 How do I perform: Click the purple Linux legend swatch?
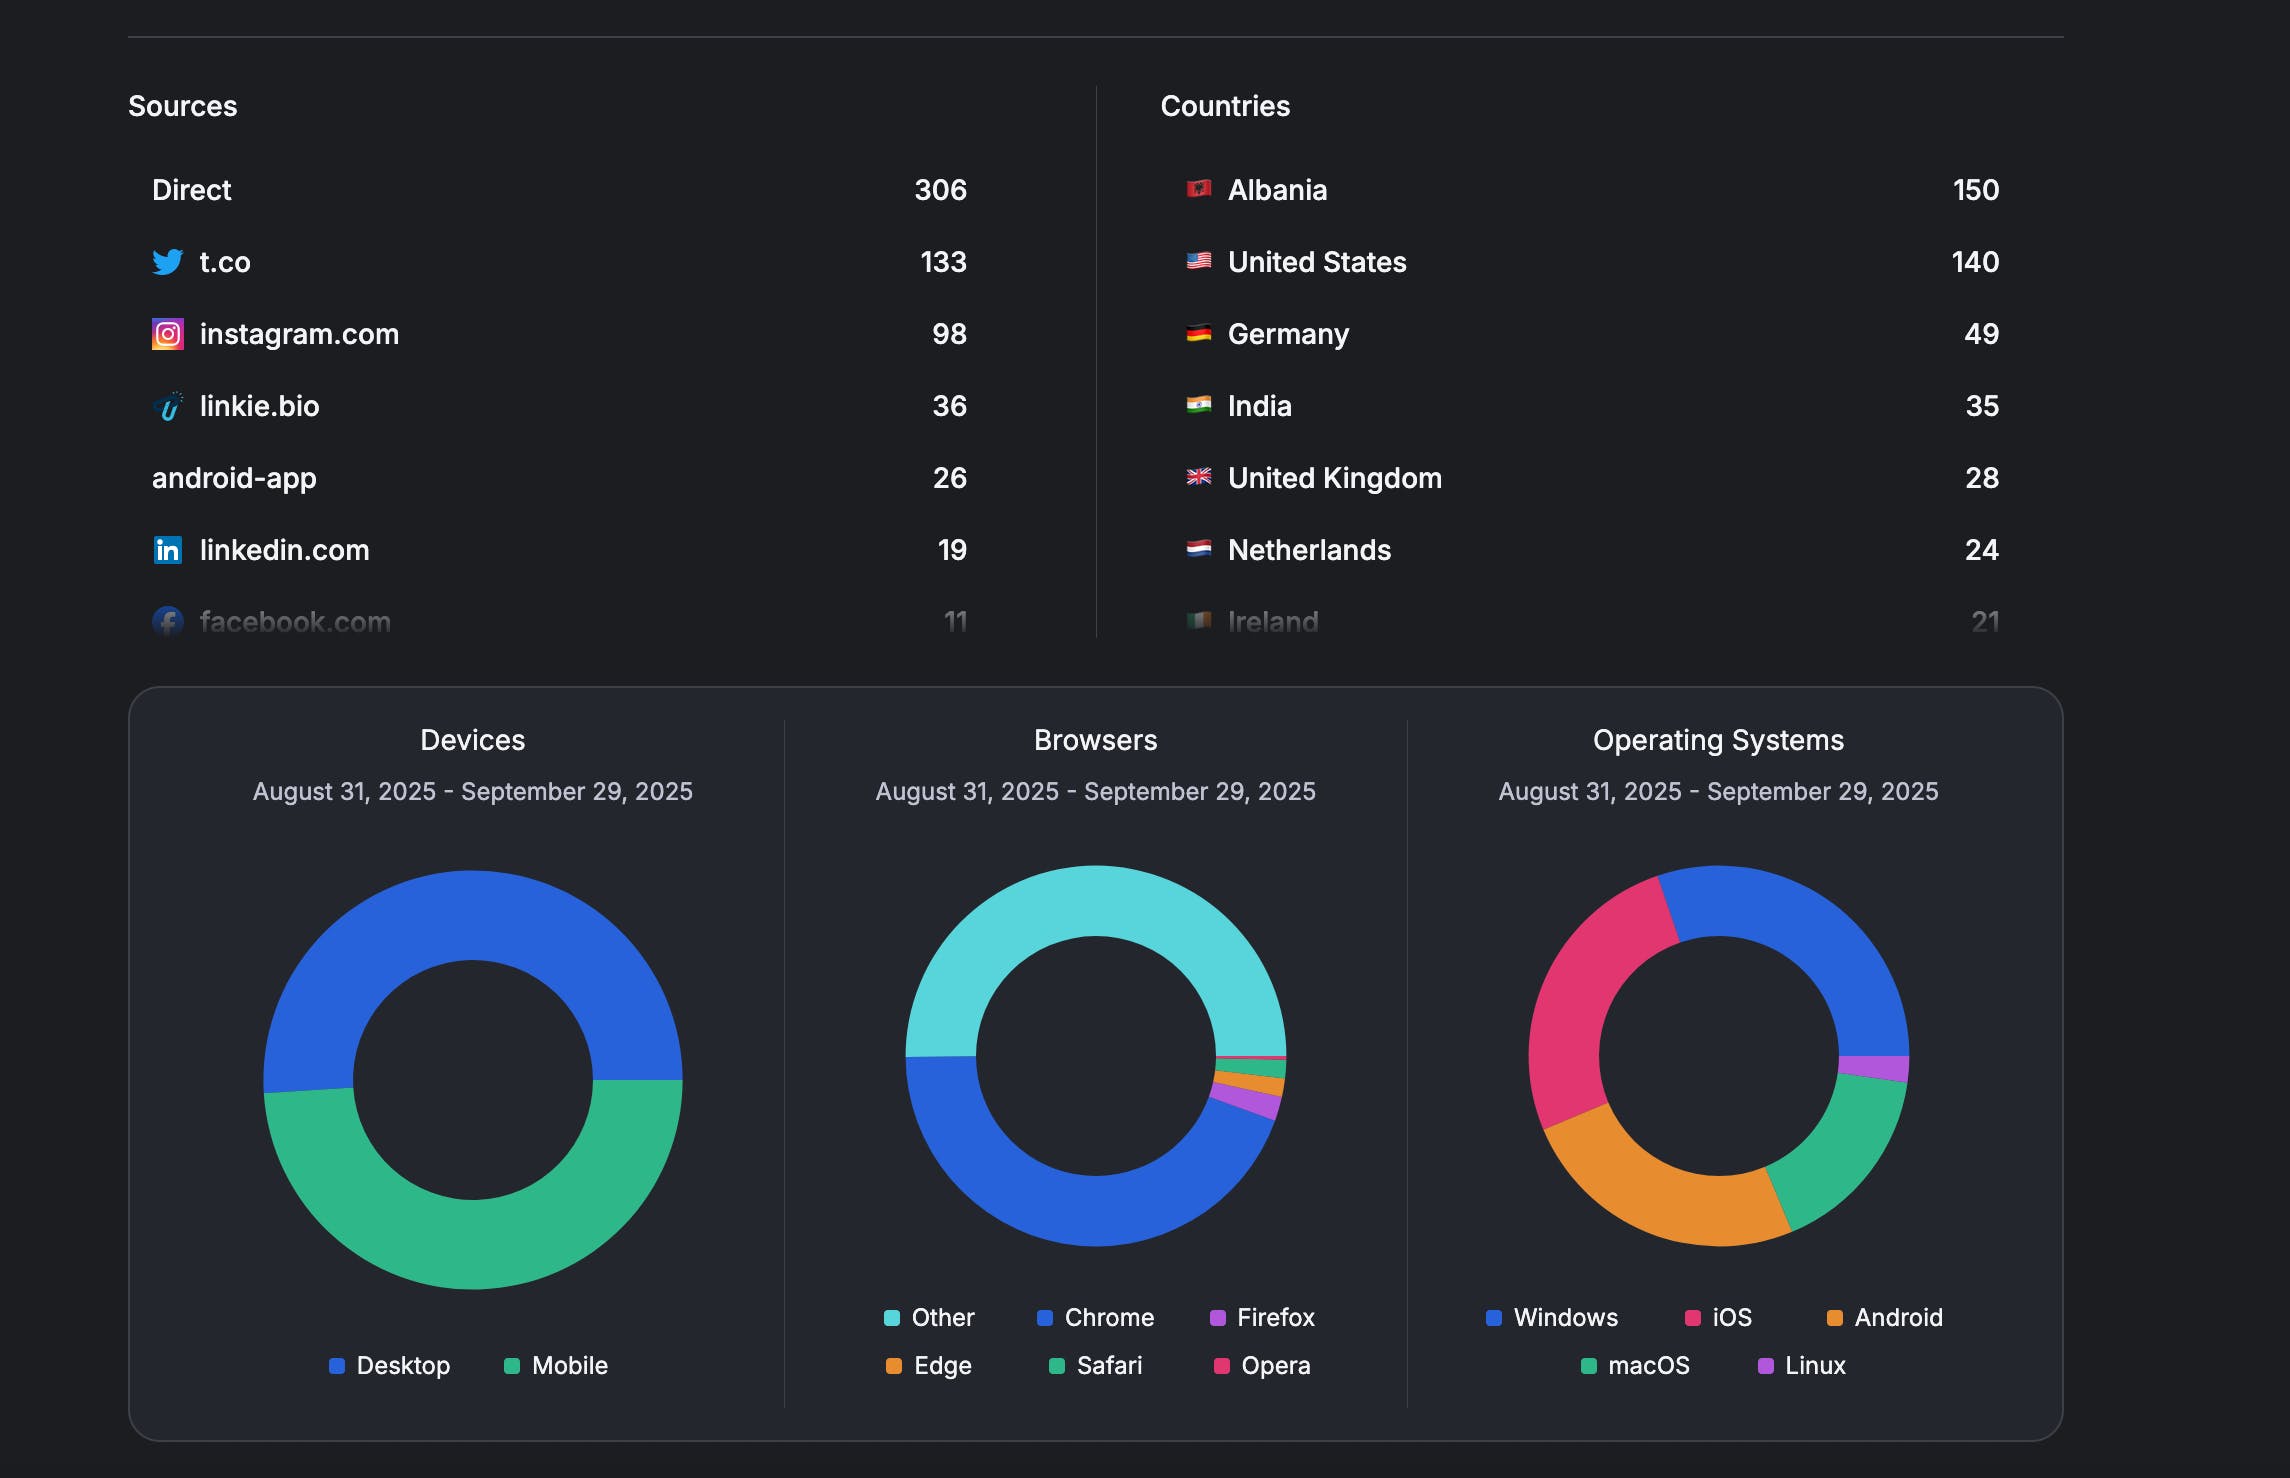pos(1766,1365)
